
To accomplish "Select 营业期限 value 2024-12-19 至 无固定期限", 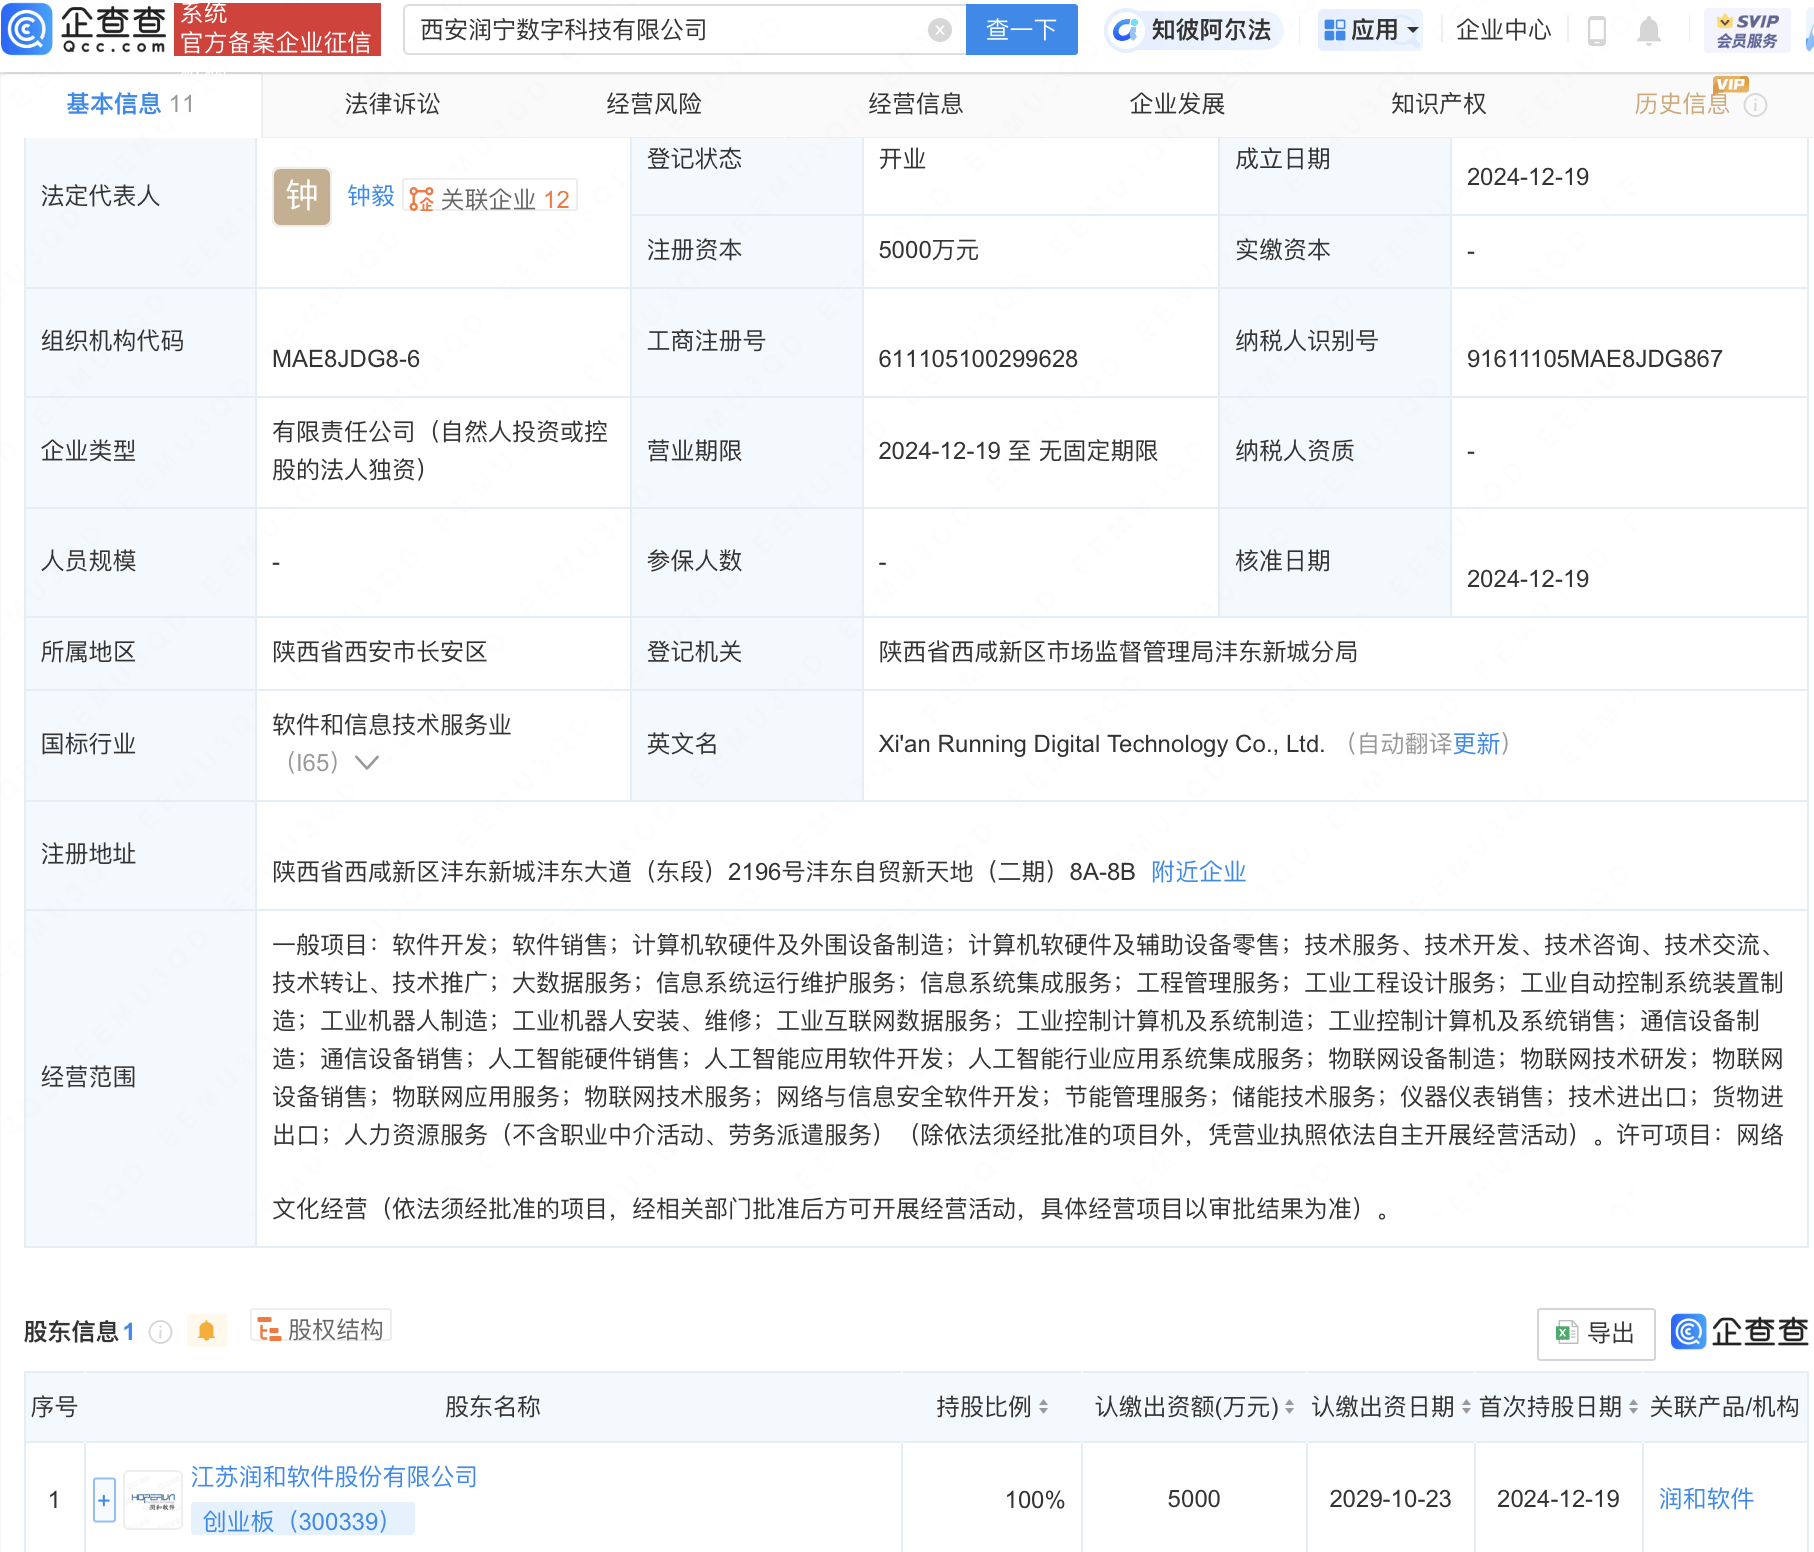I will [x=1018, y=451].
